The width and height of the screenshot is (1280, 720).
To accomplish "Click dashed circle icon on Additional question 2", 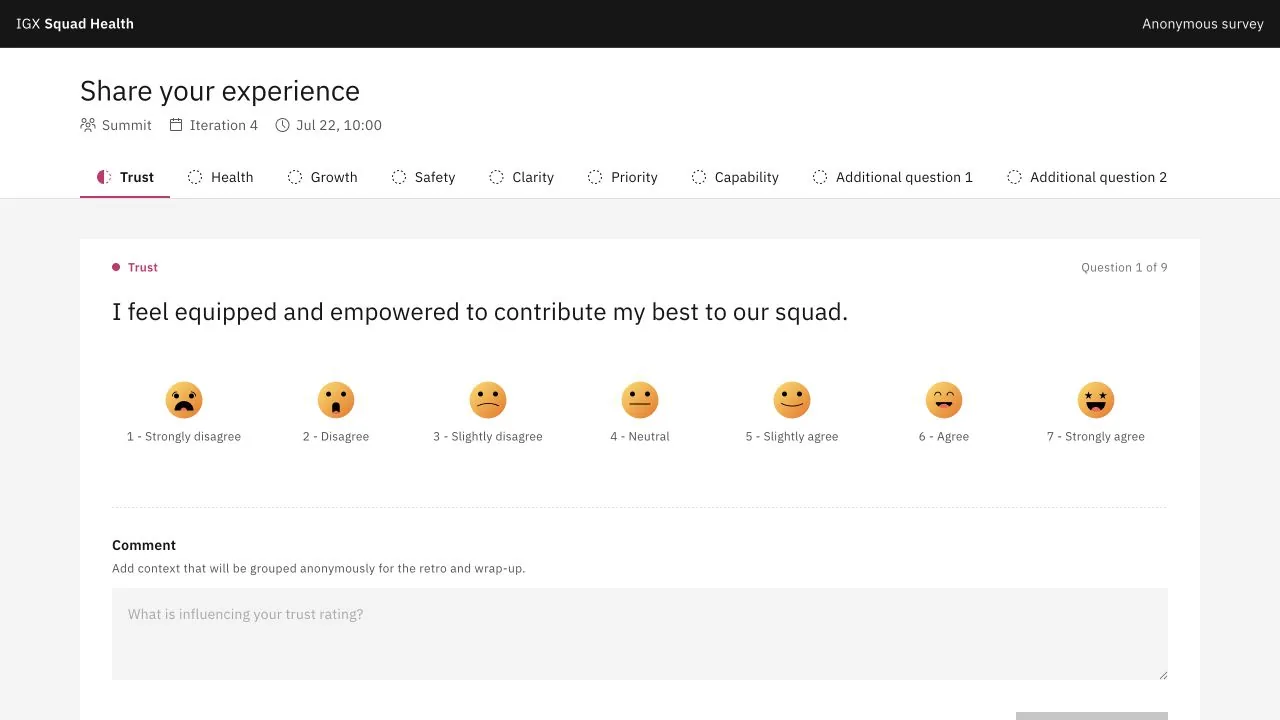I will click(x=1014, y=177).
